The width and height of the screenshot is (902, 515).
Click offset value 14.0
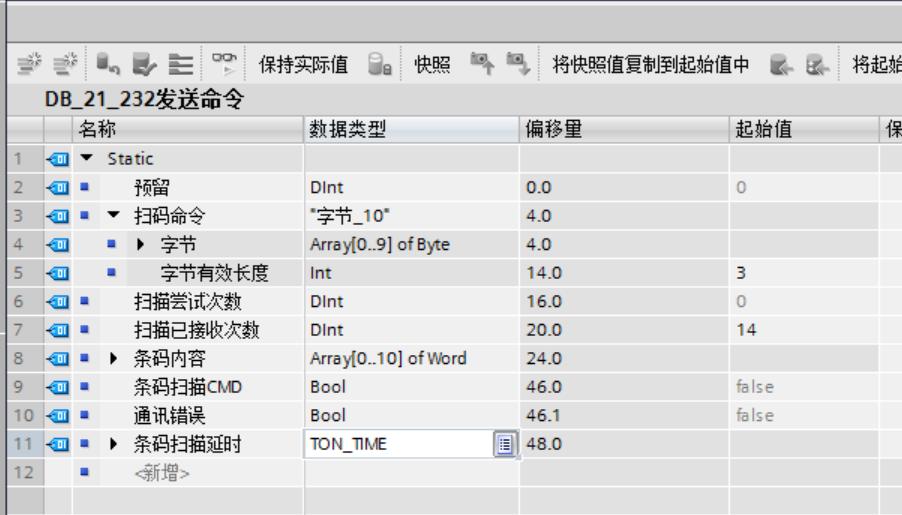pyautogui.click(x=544, y=273)
